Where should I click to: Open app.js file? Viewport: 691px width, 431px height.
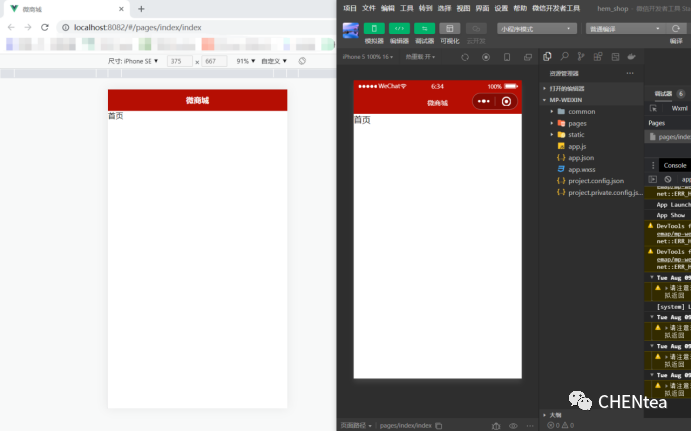591,146
